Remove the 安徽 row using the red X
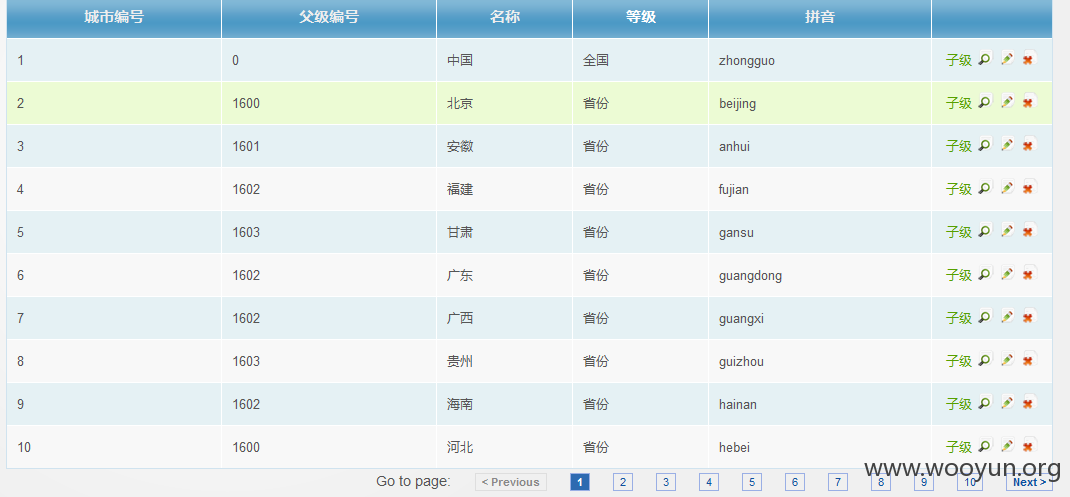This screenshot has width=1070, height=497. (1028, 145)
